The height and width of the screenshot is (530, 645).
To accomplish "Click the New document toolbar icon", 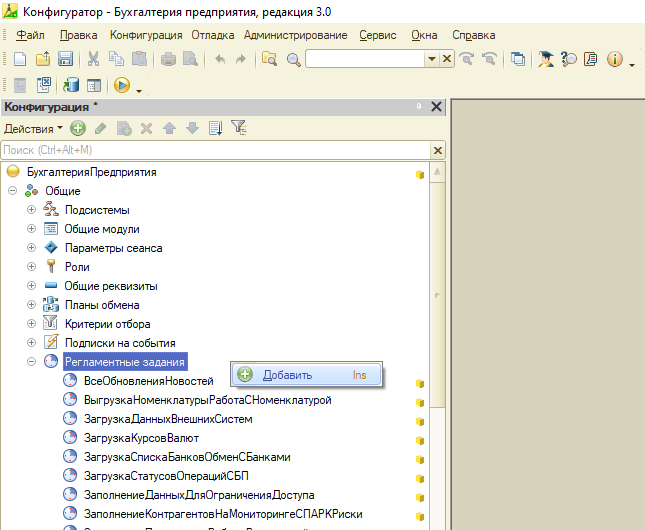I will pyautogui.click(x=20, y=59).
